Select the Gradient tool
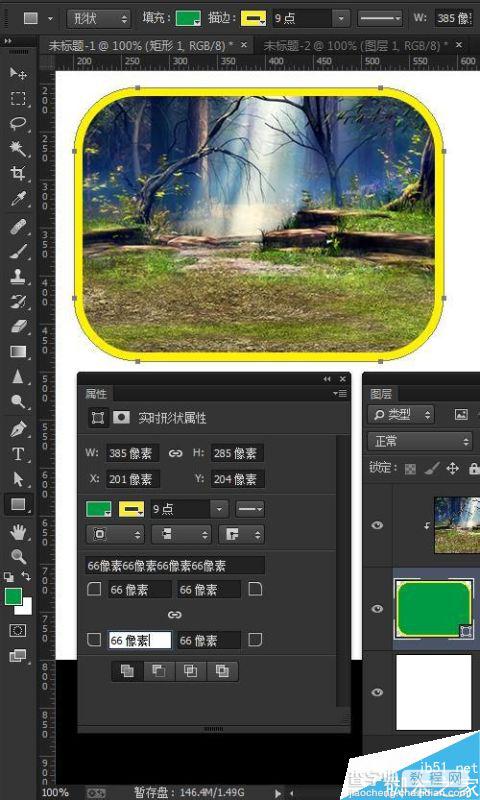The height and width of the screenshot is (800, 480). tap(18, 352)
